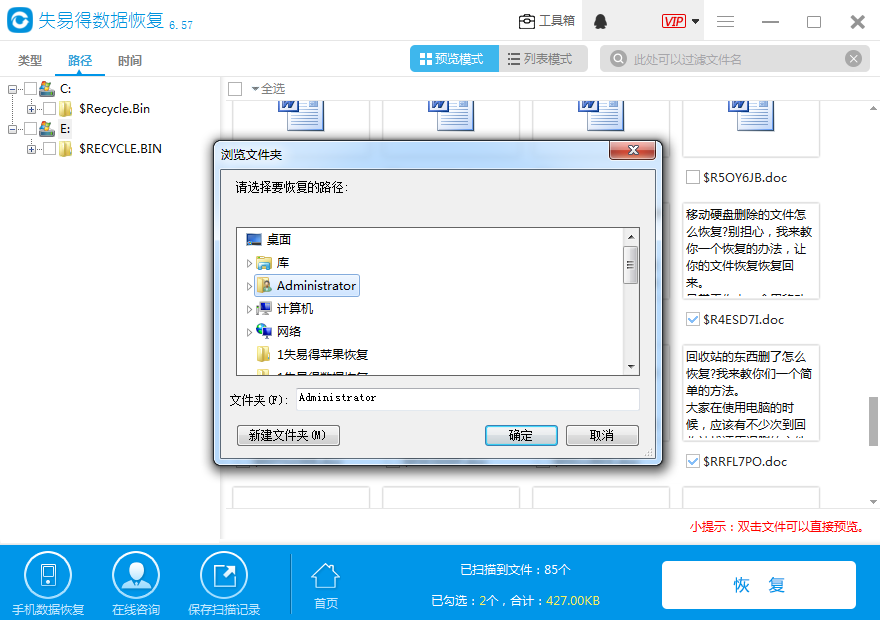Check the $R5OY6JB.doc checkbox

click(693, 177)
